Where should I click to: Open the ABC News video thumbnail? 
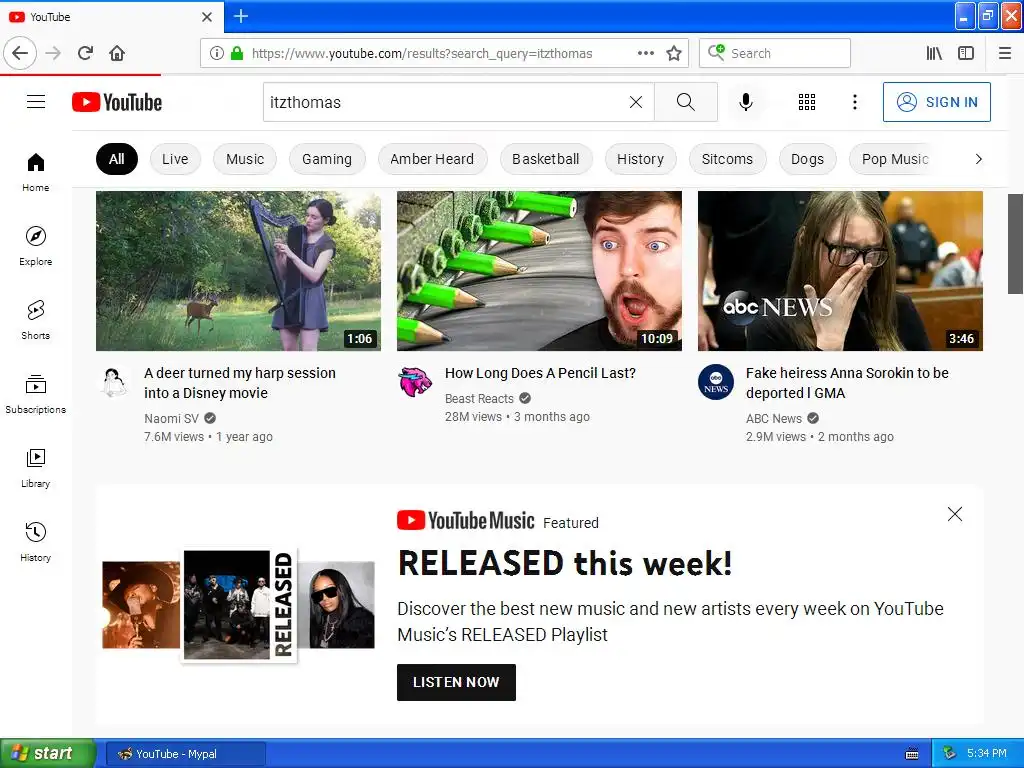(840, 270)
